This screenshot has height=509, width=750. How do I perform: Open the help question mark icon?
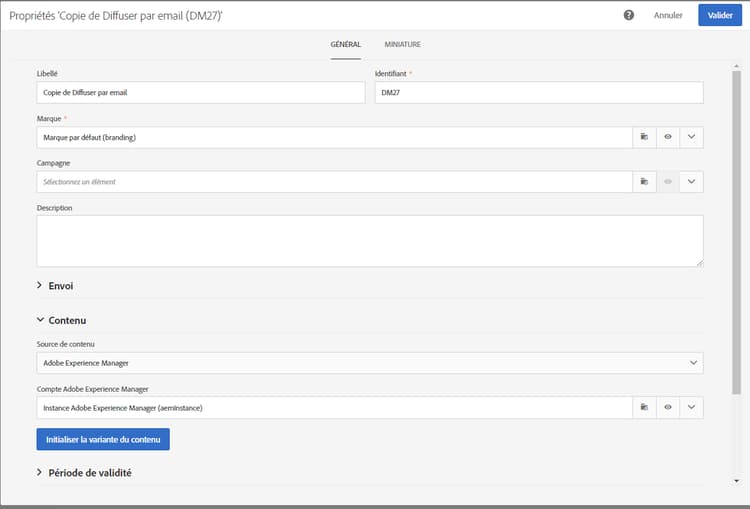(629, 15)
